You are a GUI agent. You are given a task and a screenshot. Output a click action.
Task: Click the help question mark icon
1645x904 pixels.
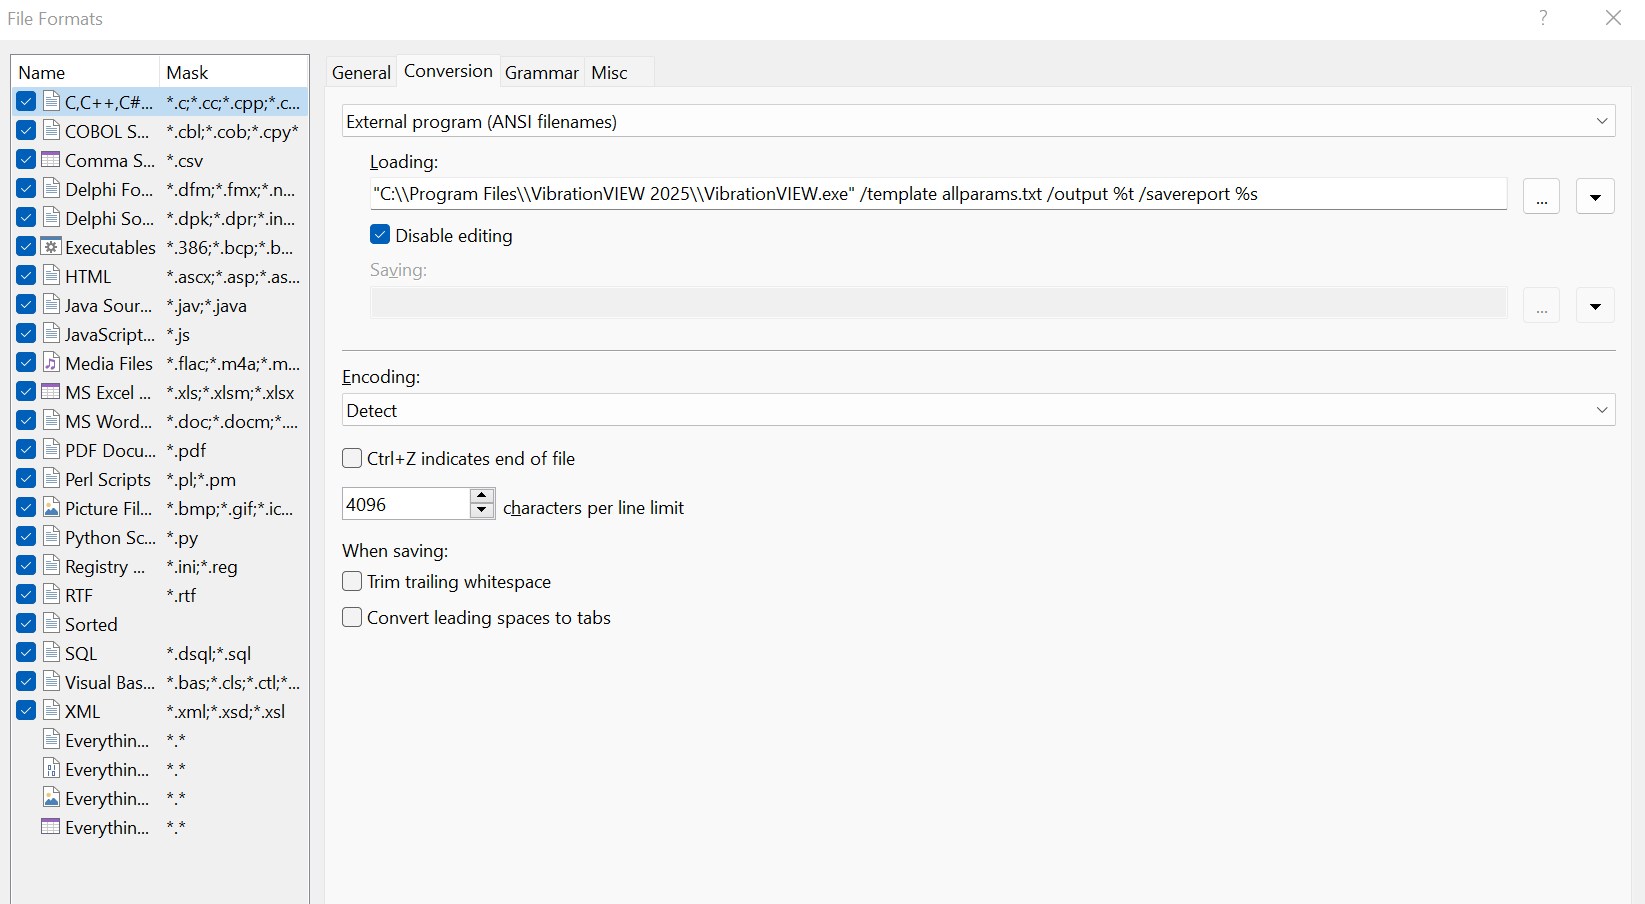pyautogui.click(x=1543, y=18)
